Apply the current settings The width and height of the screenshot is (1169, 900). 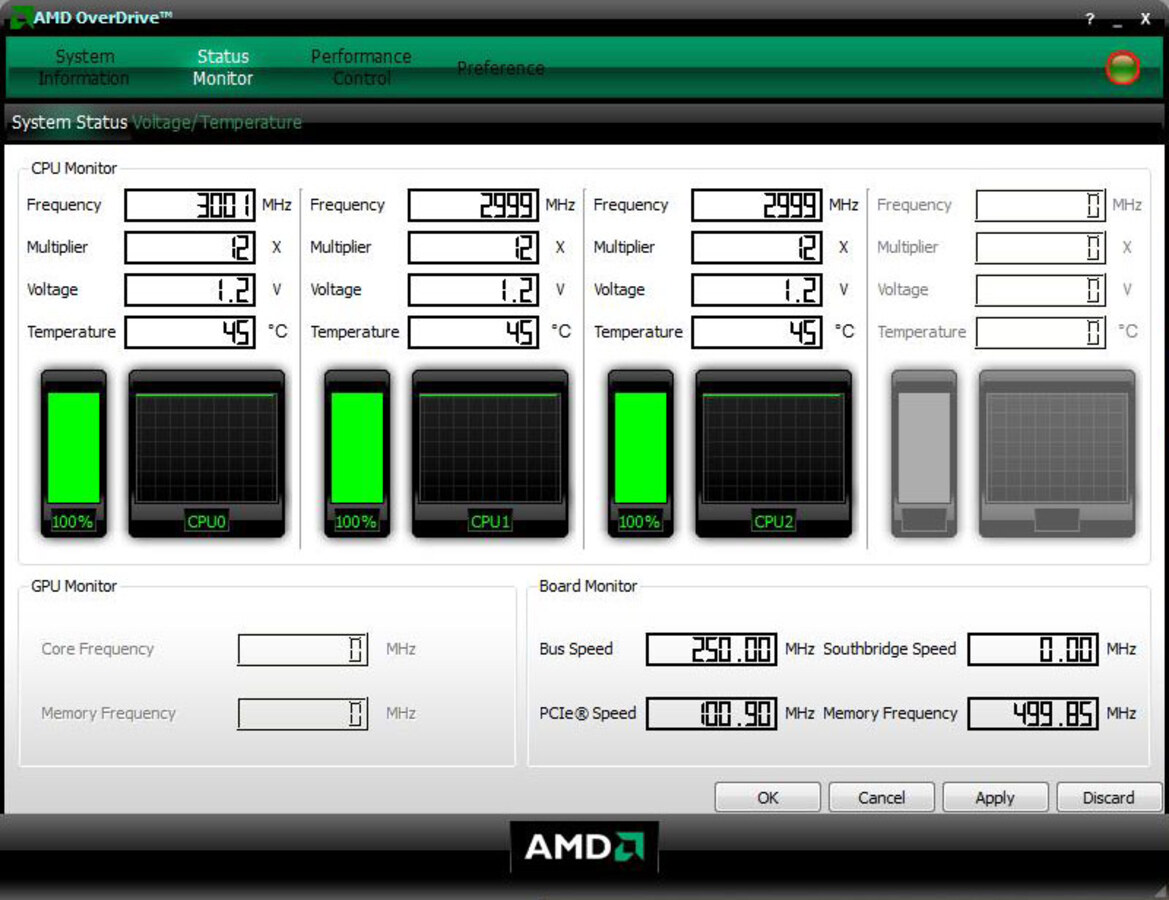click(x=995, y=798)
